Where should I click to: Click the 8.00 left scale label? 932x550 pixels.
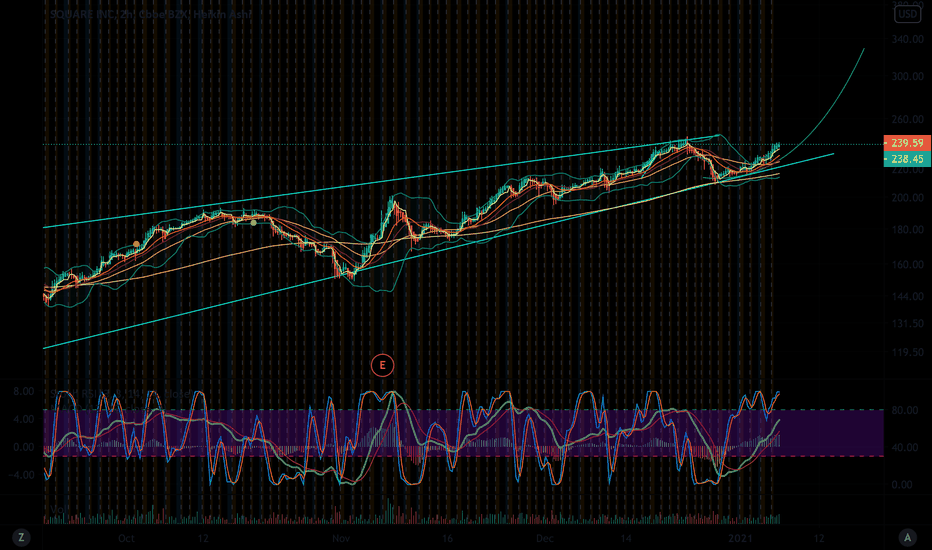24,391
